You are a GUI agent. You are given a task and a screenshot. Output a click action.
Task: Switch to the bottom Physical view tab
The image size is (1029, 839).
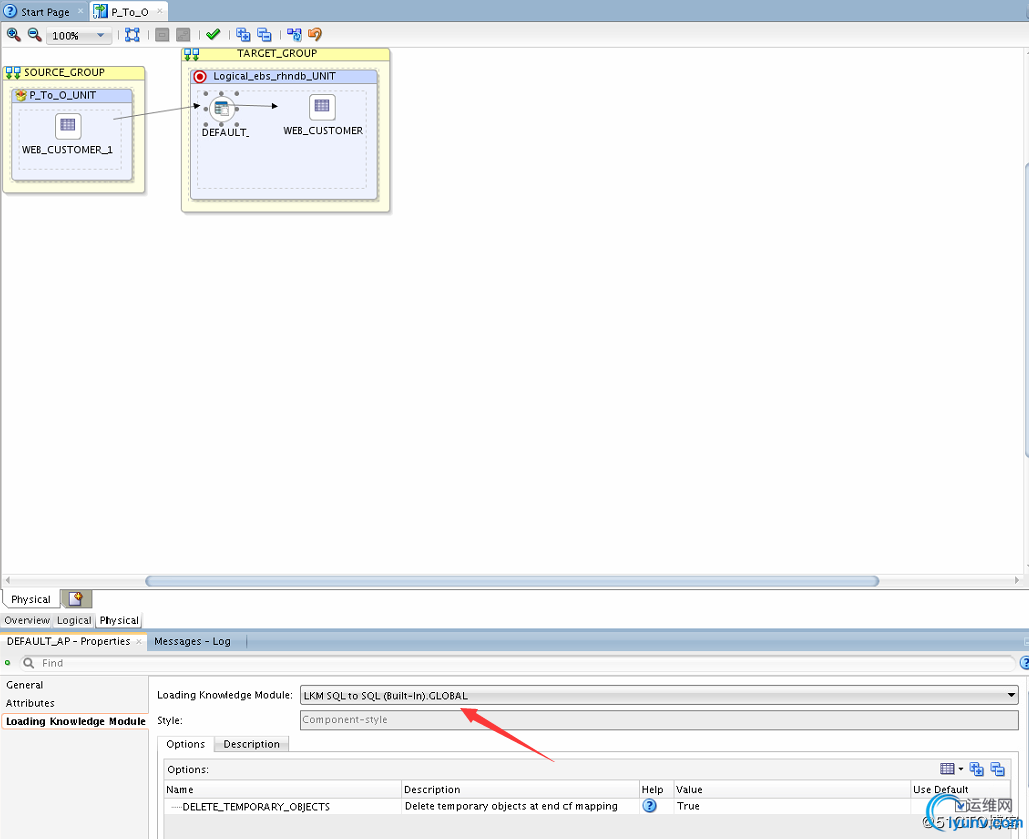(119, 620)
